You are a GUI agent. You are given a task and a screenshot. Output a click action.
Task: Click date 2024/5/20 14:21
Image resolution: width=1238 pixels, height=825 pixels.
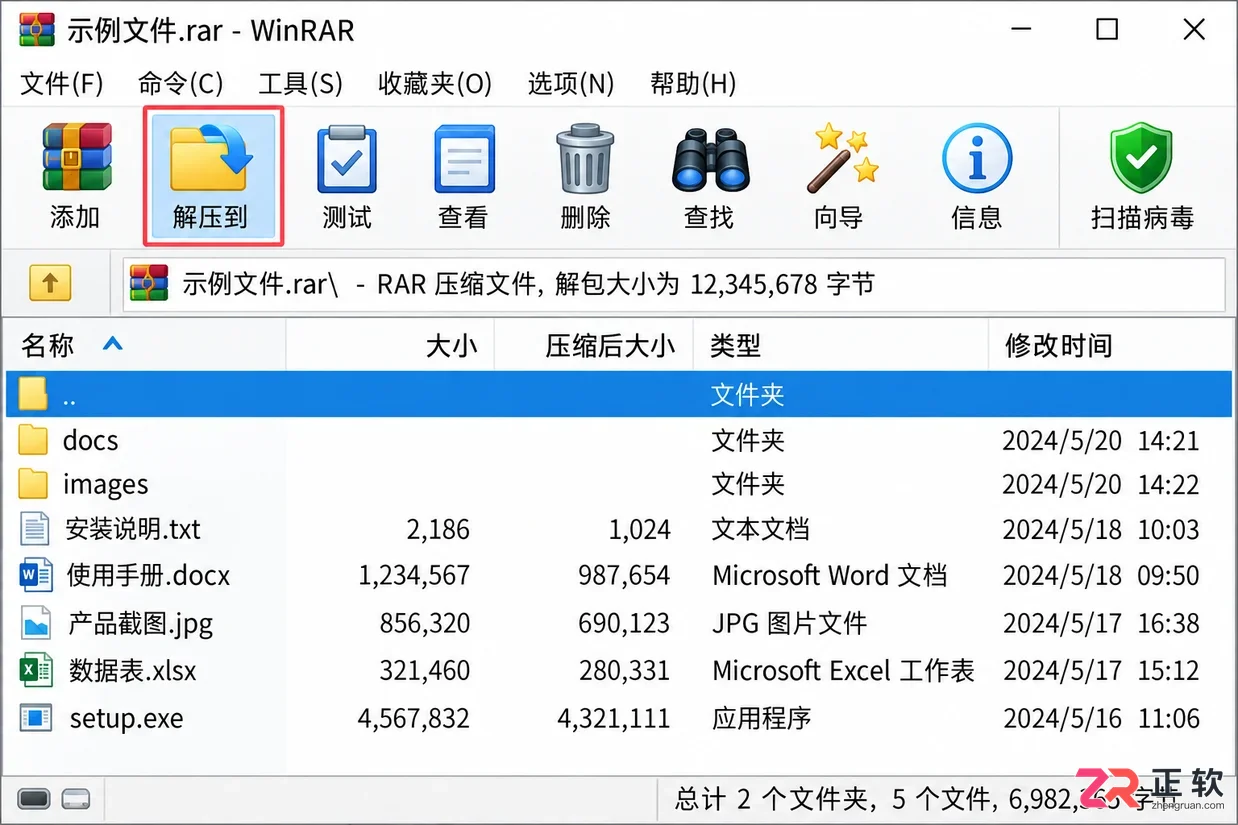tap(1101, 440)
